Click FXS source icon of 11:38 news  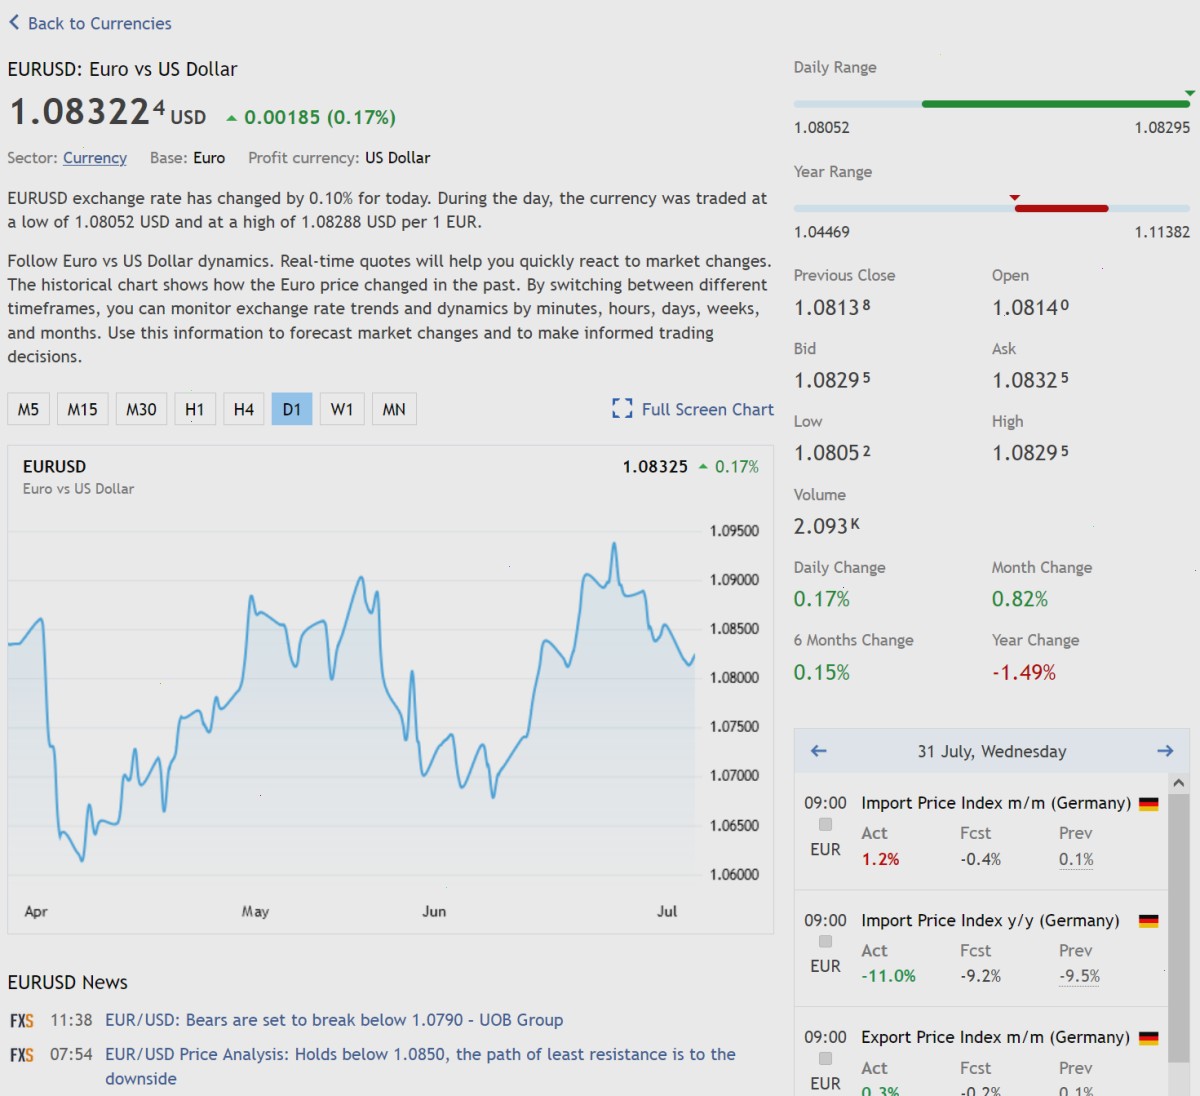(22, 1021)
